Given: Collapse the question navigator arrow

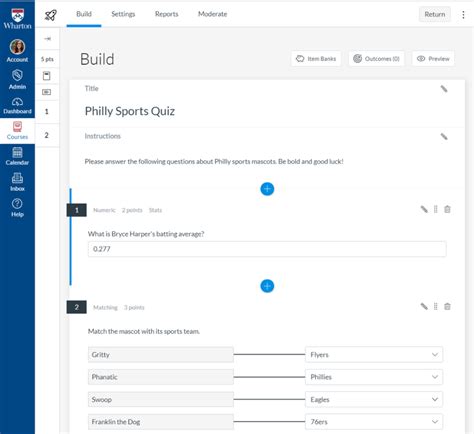Looking at the screenshot, I should (x=47, y=39).
